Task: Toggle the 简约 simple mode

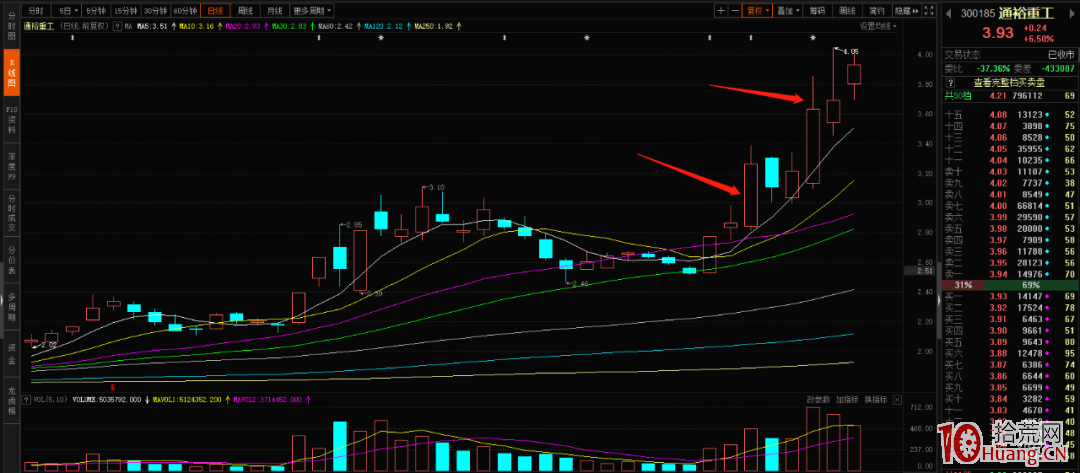Action: 876,10
